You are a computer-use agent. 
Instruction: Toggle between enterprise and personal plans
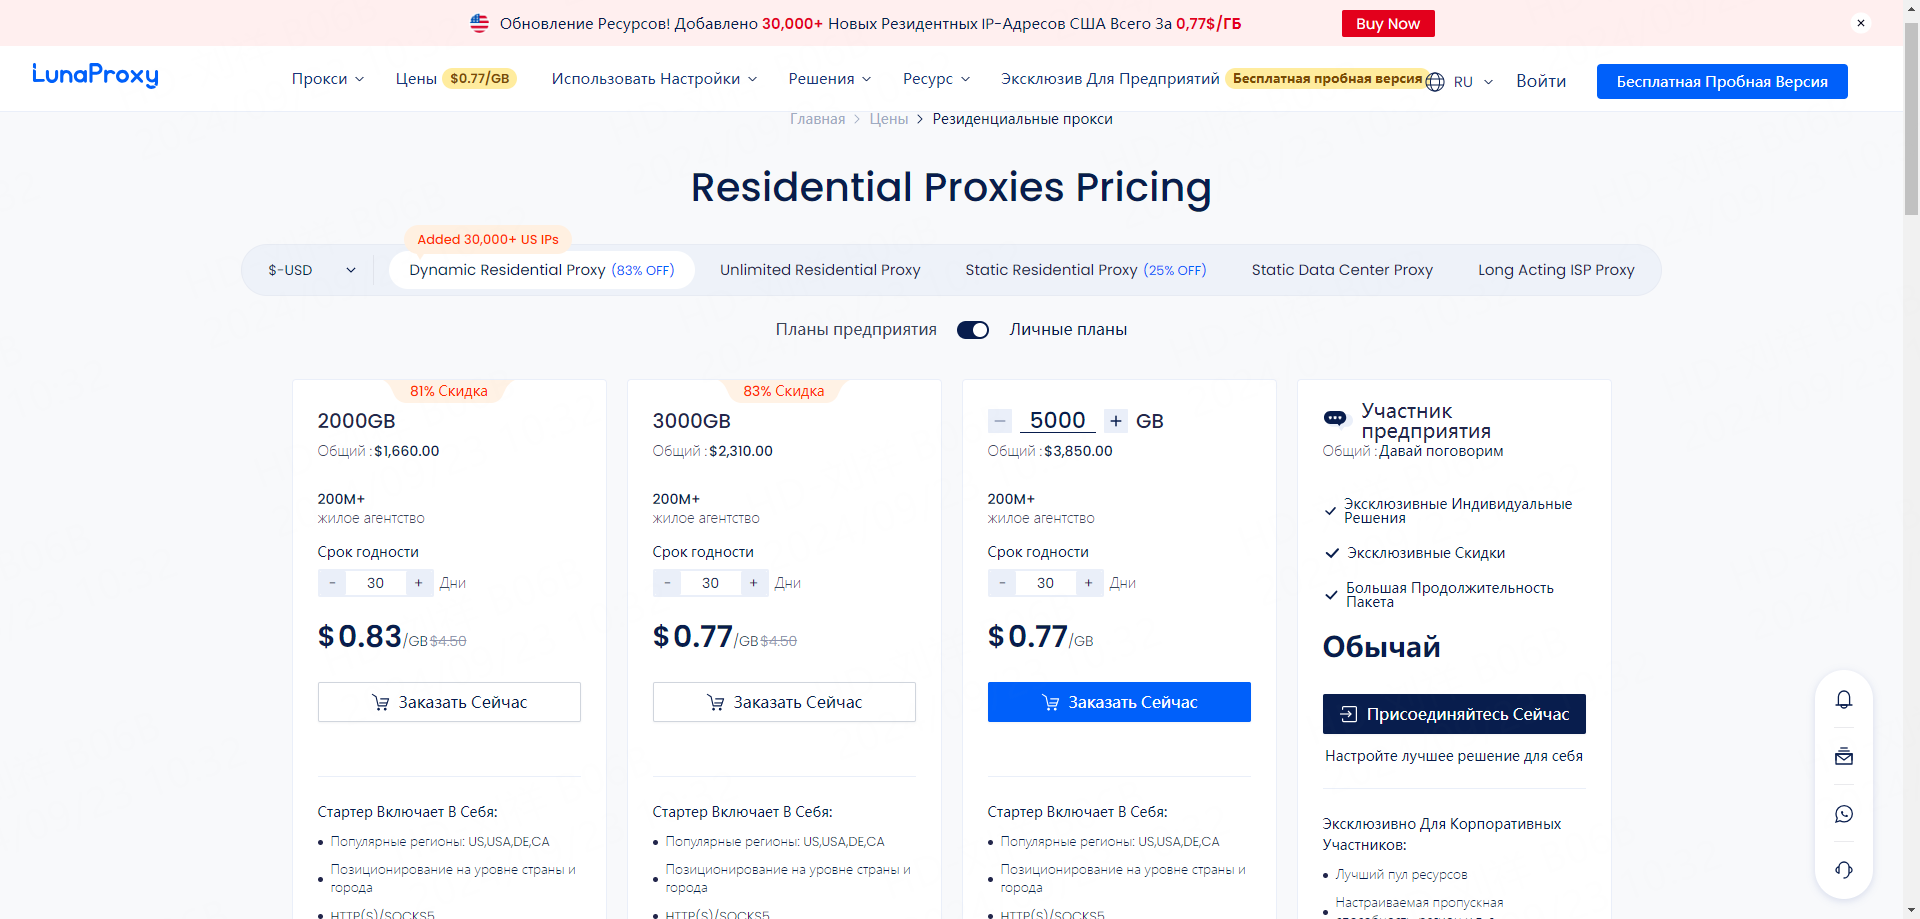click(972, 330)
